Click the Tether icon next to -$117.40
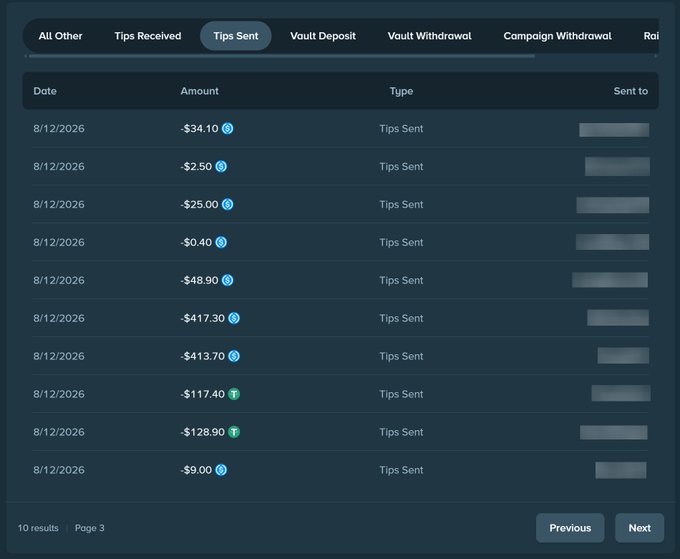The image size is (680, 559). 234,394
